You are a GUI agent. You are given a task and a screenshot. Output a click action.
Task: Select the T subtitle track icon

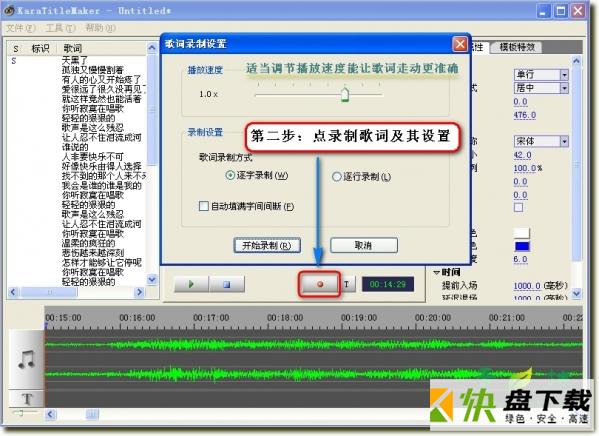(27, 399)
